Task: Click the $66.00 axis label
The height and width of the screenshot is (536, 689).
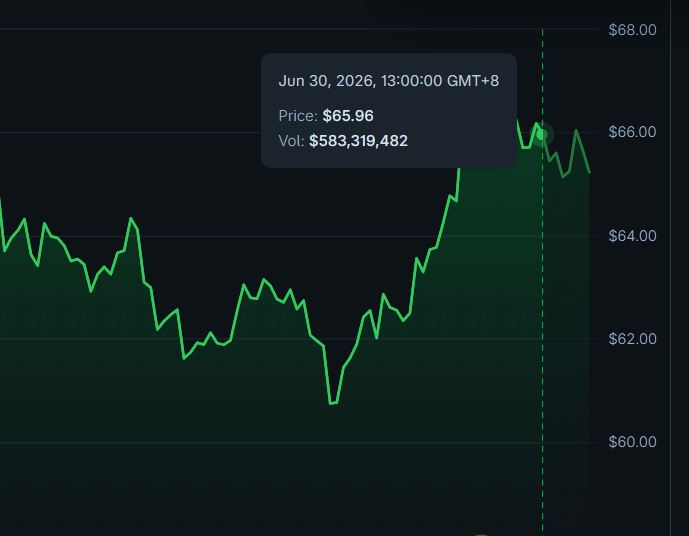Action: pos(632,132)
